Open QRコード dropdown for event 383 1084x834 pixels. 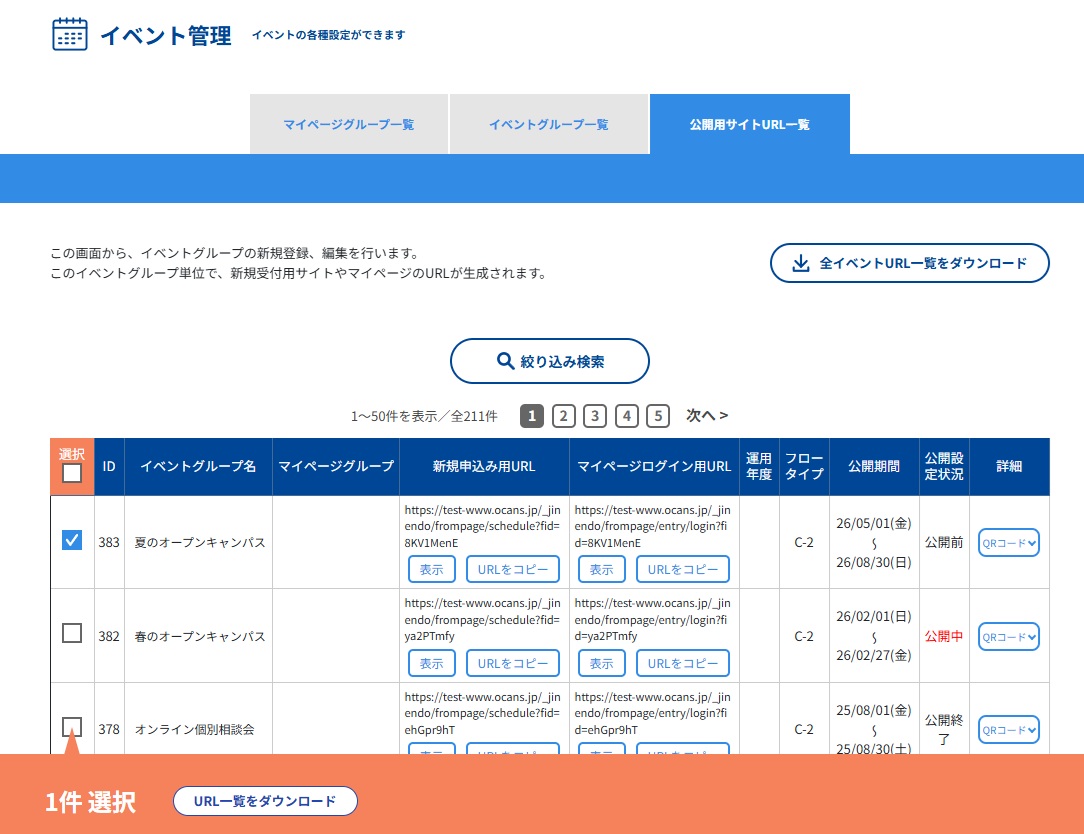(1009, 543)
